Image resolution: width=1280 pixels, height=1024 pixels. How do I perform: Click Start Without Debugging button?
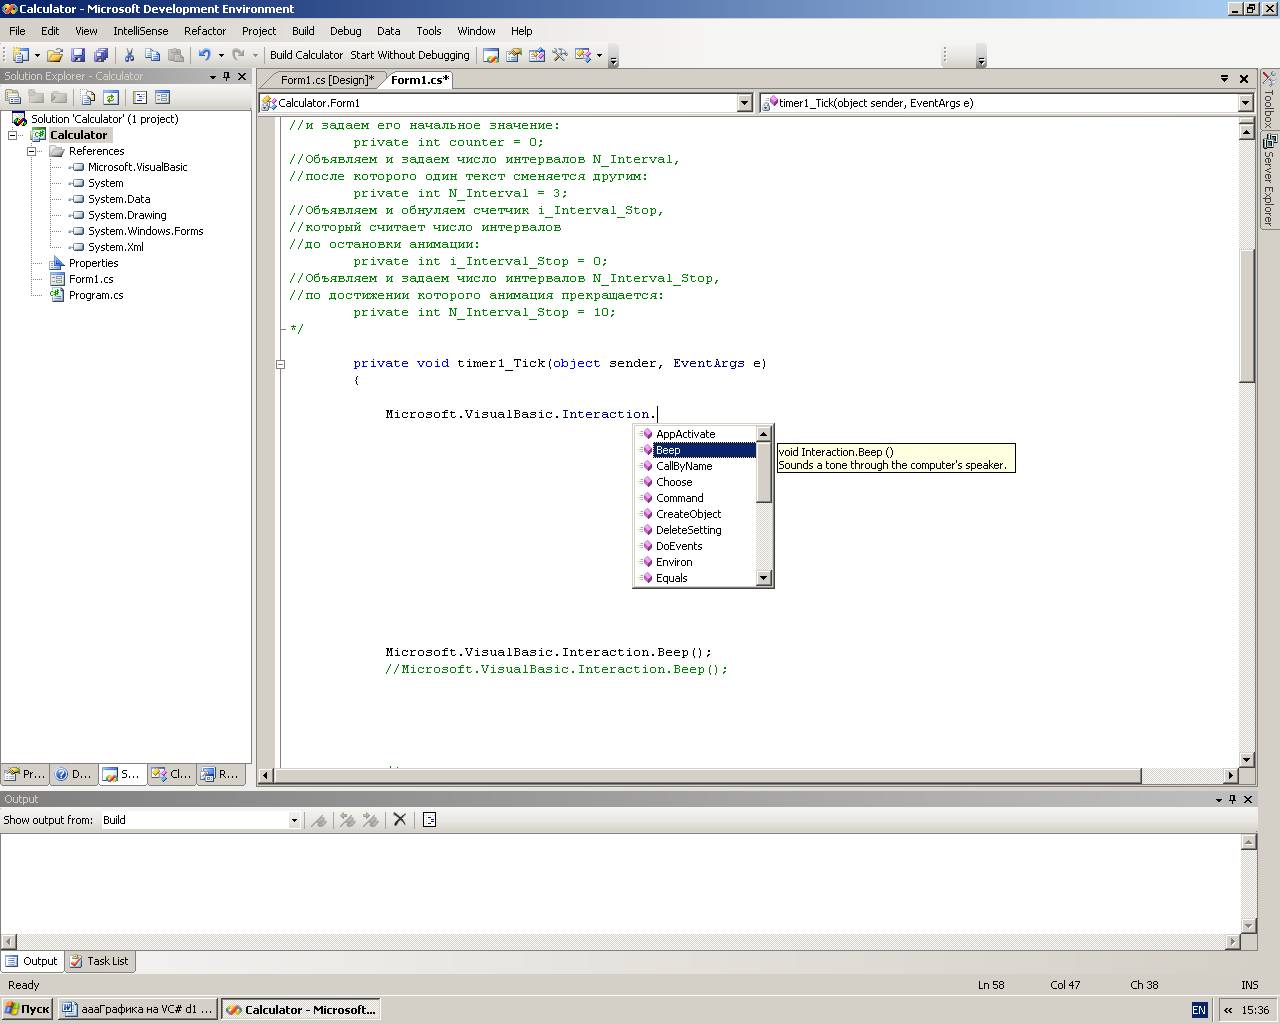[409, 55]
